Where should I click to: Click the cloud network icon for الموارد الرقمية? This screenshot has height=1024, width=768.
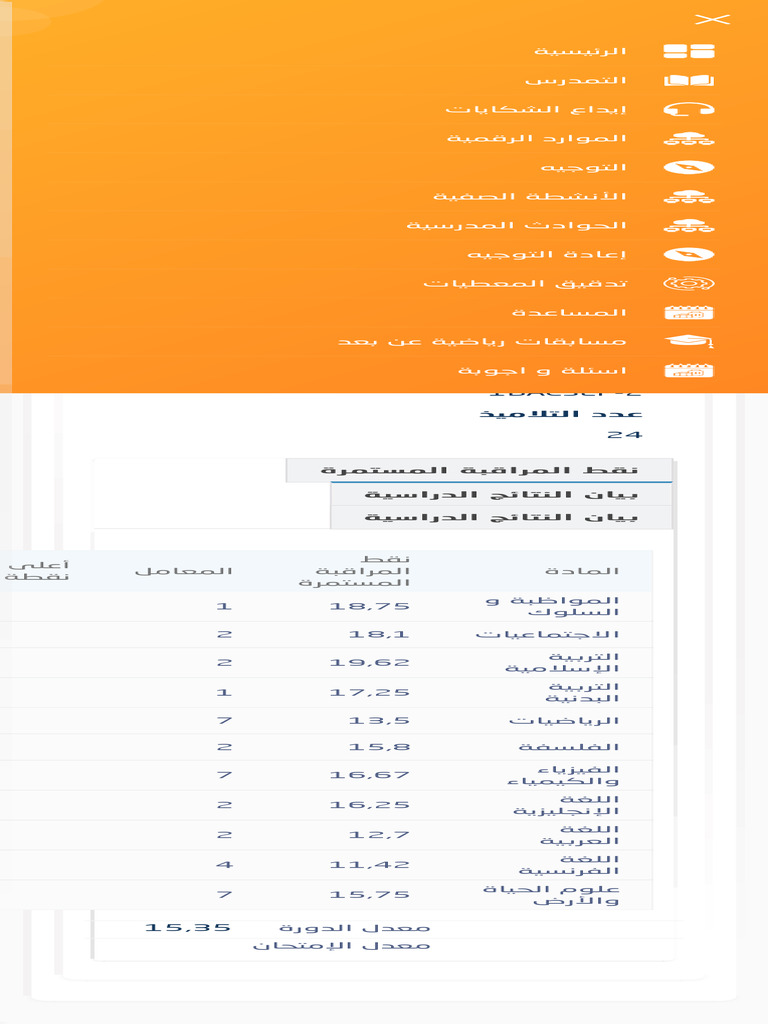[x=689, y=138]
